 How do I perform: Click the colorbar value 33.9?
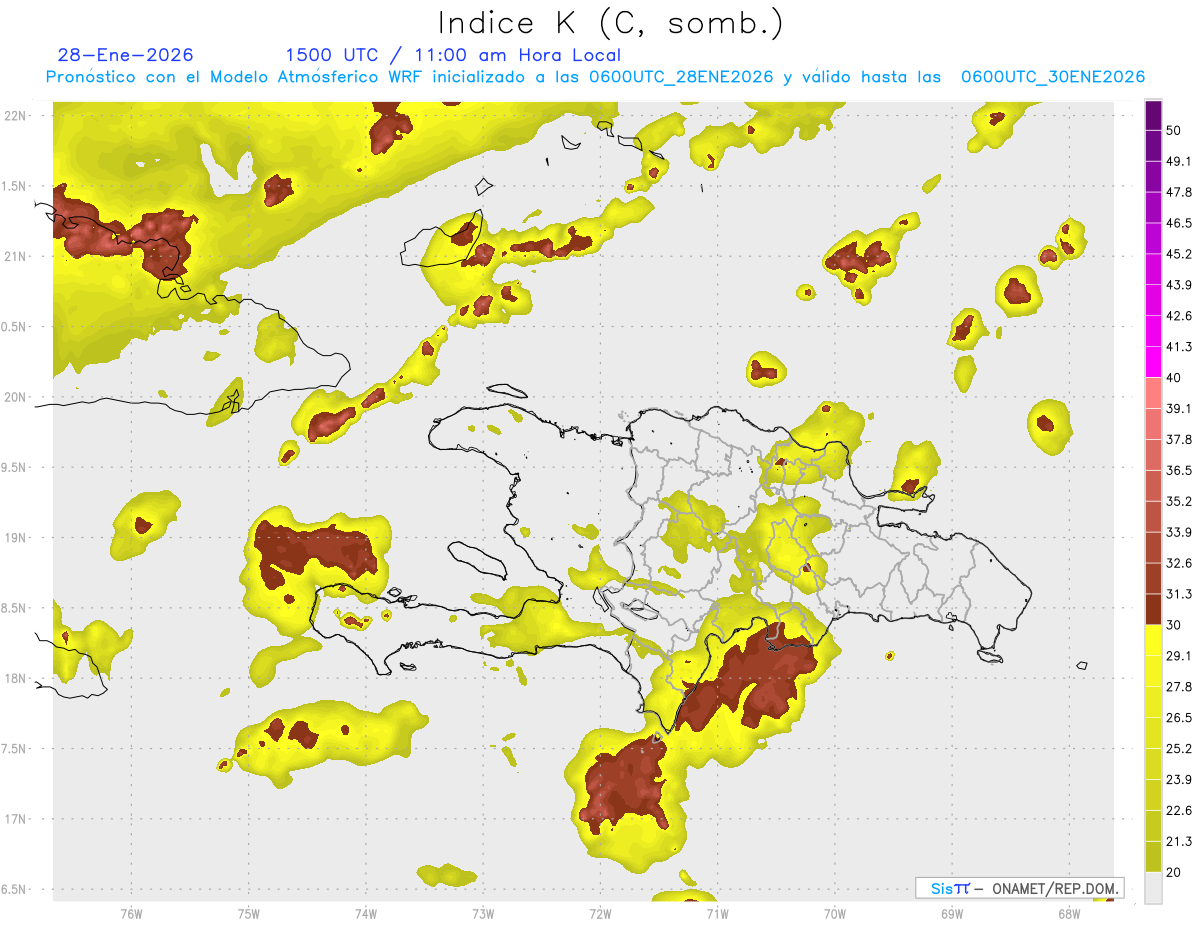point(1178,532)
